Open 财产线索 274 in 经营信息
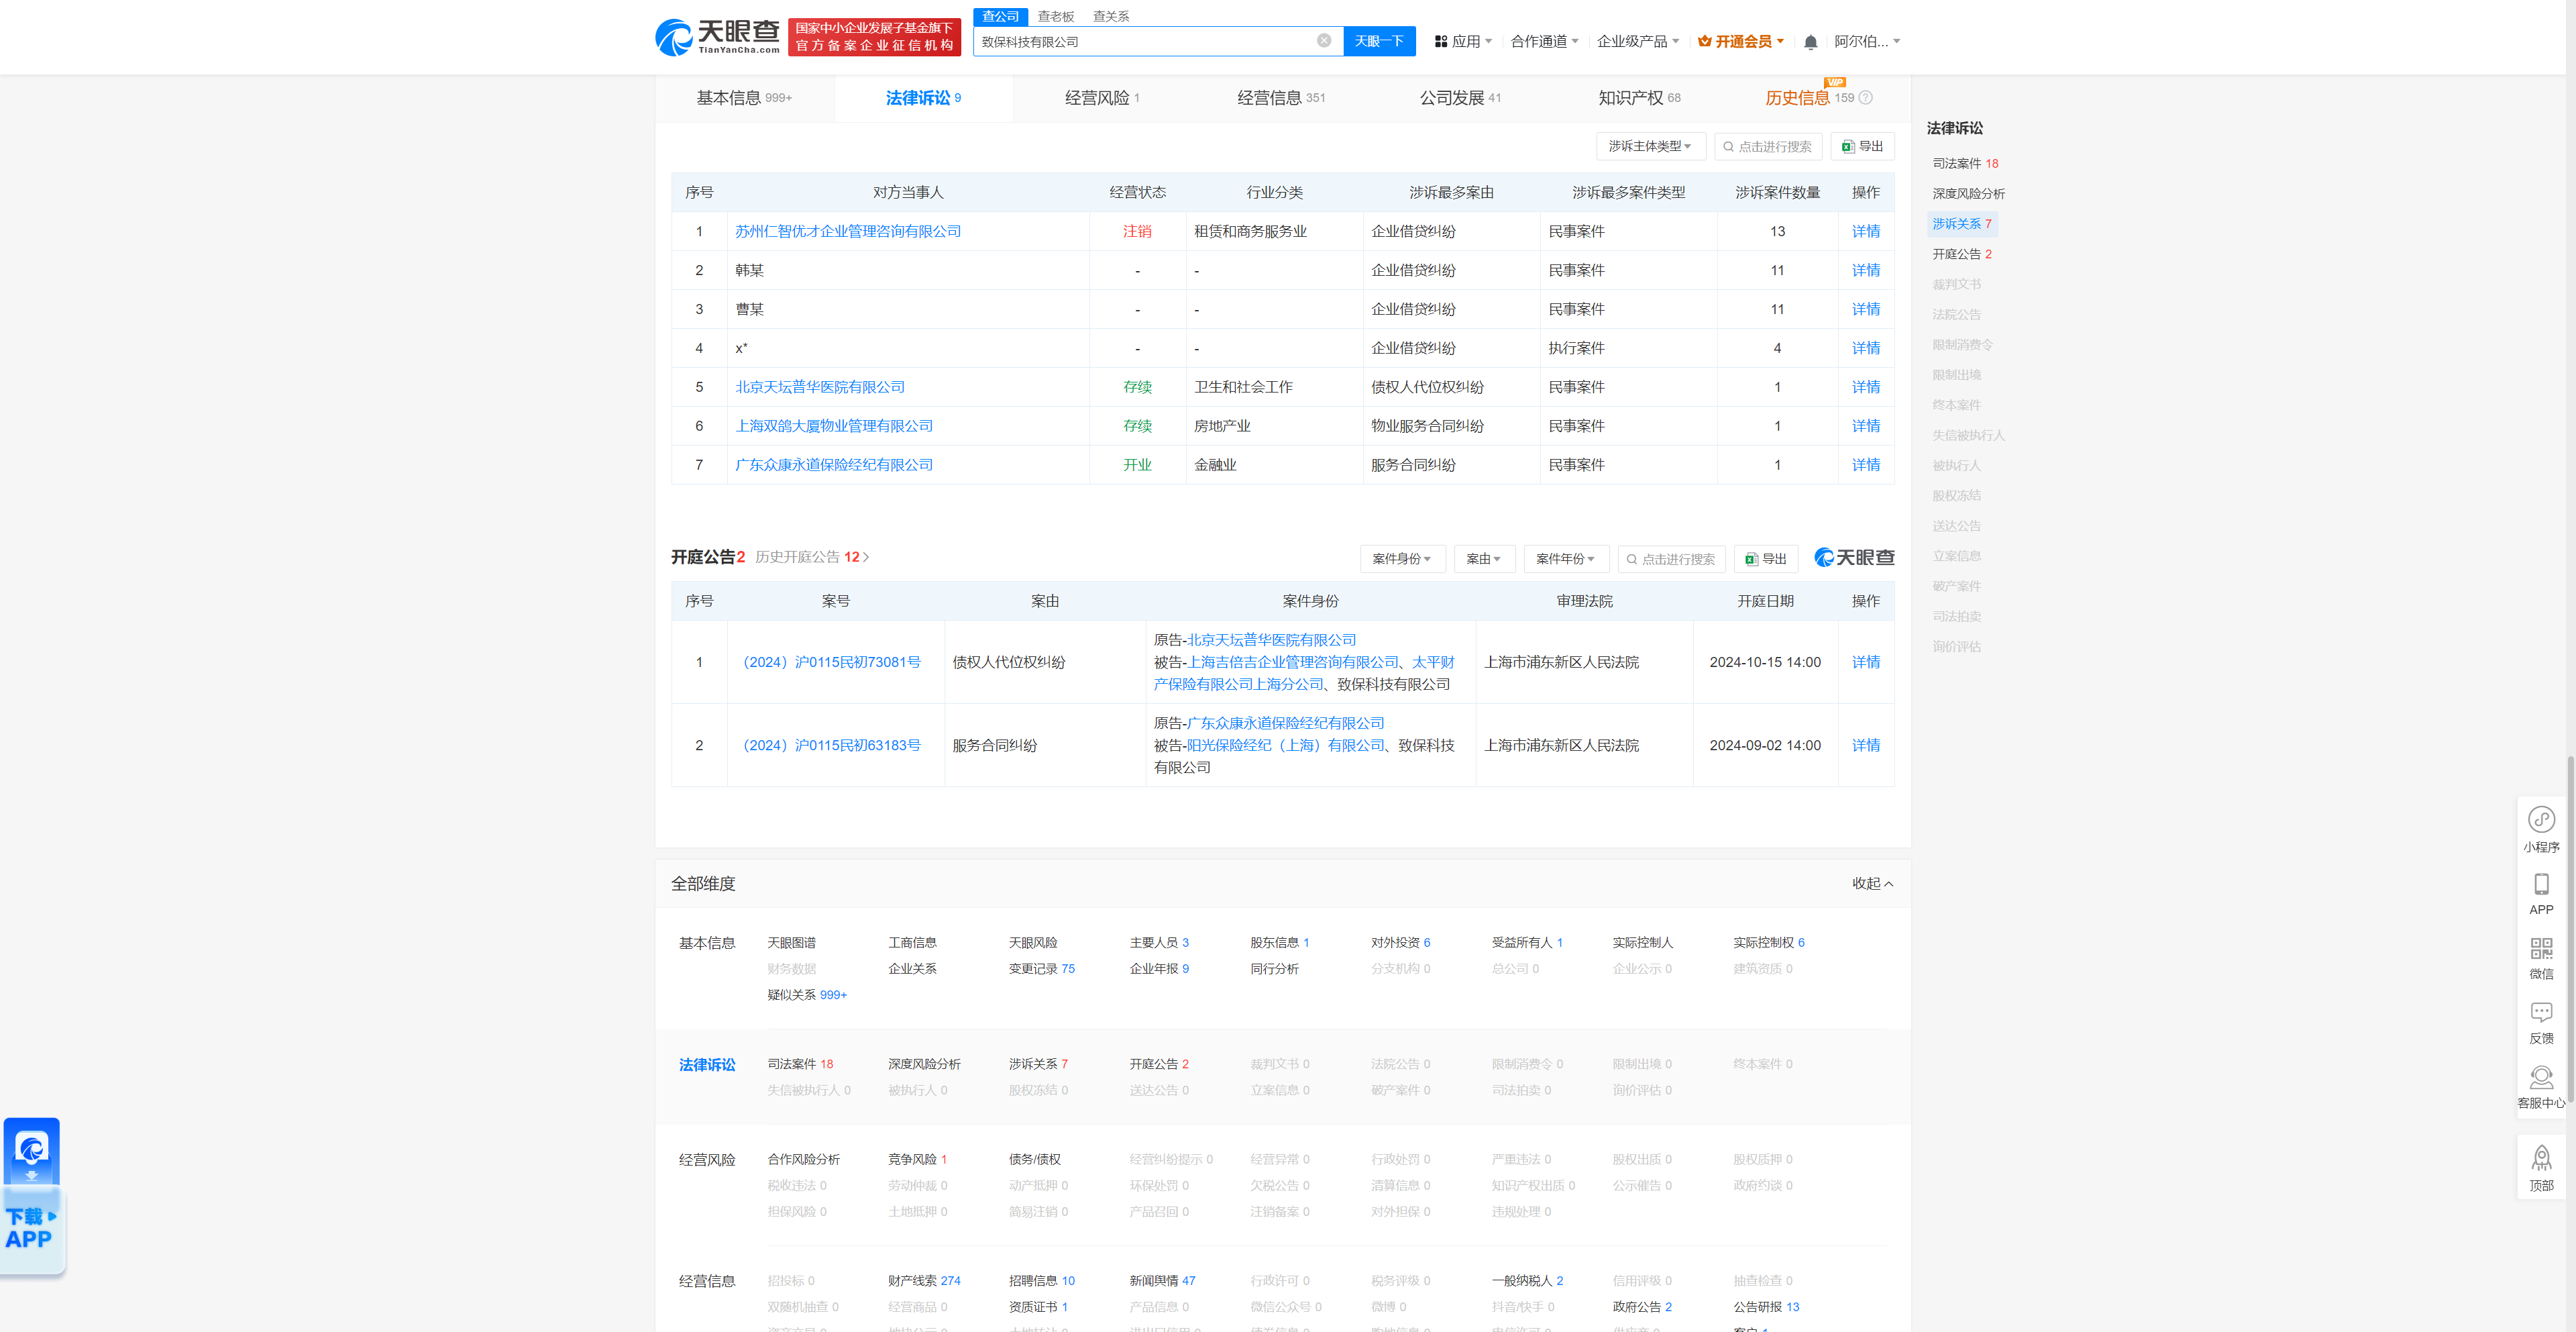 (x=924, y=1281)
